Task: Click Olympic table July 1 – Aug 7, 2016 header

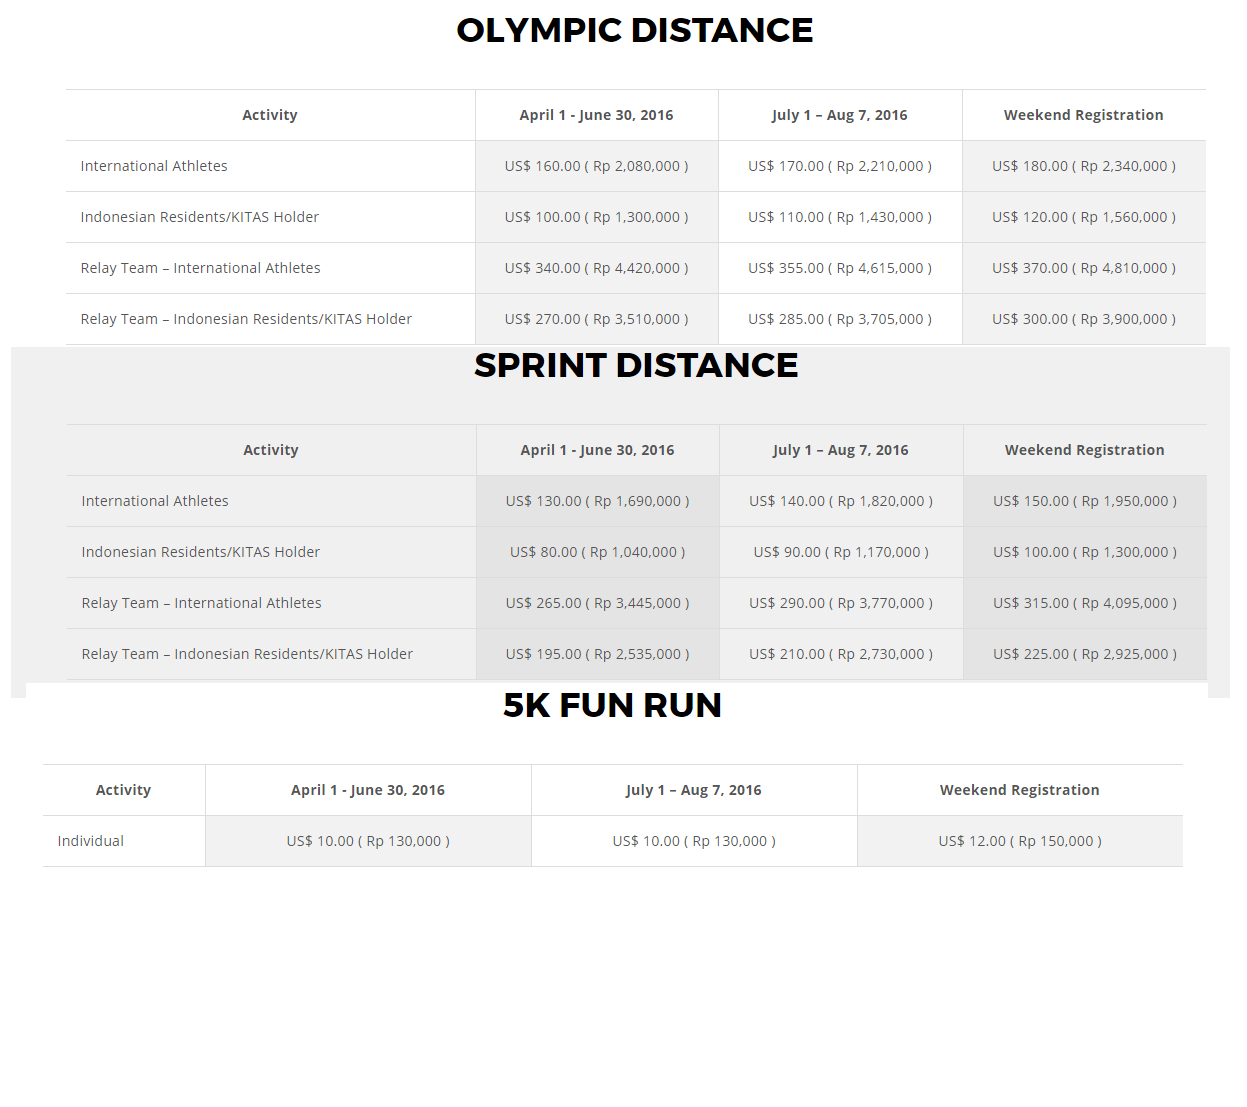Action: pos(840,115)
